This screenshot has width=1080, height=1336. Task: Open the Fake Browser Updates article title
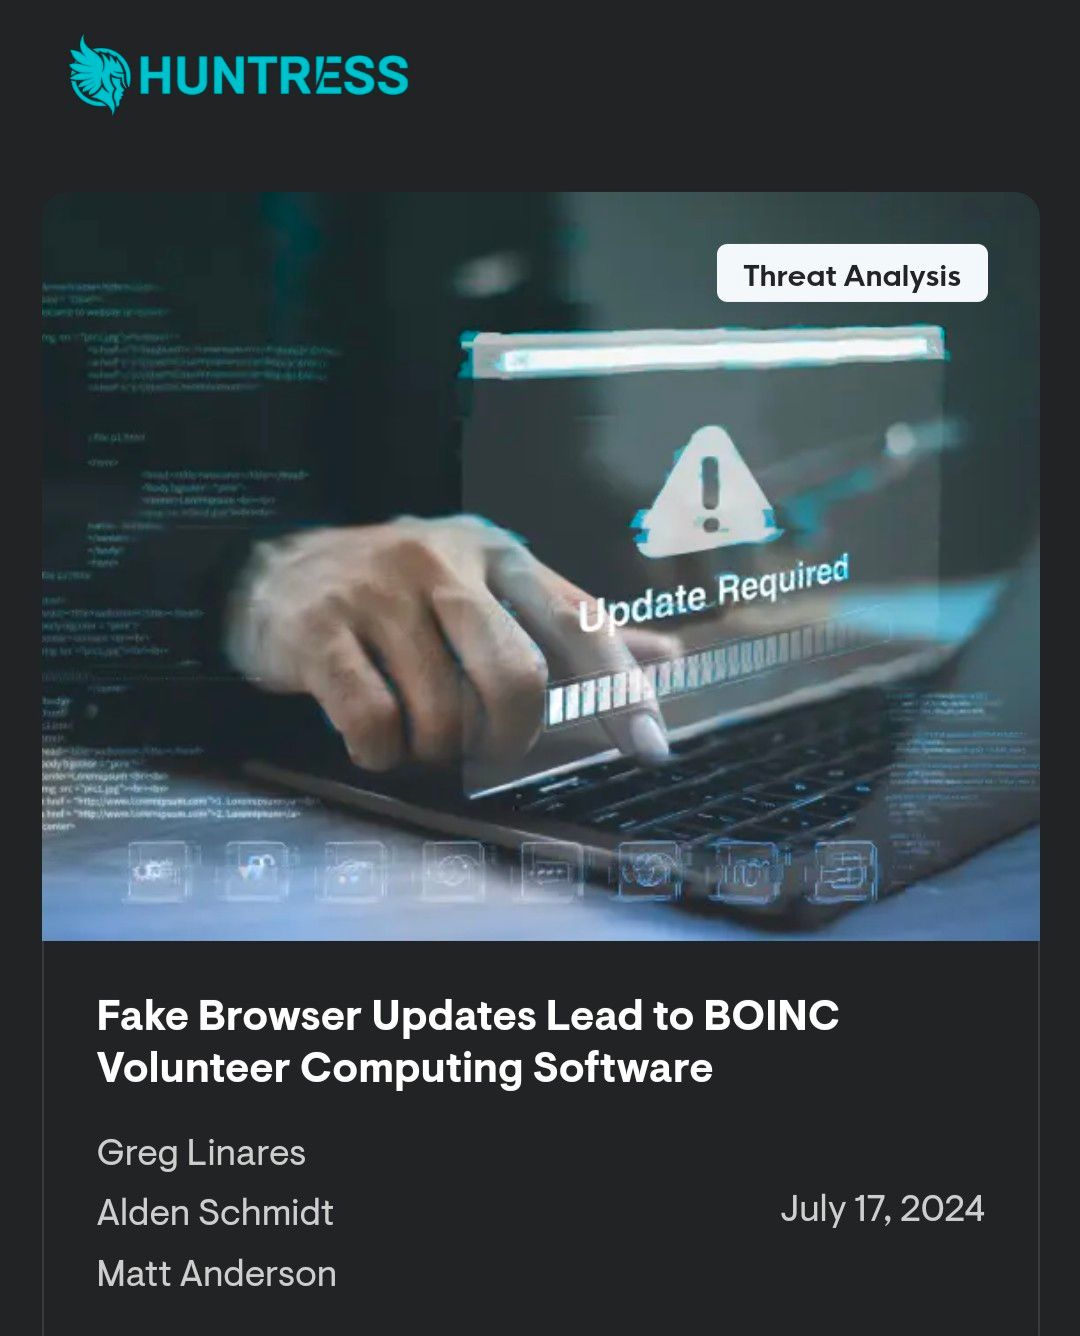point(468,1041)
